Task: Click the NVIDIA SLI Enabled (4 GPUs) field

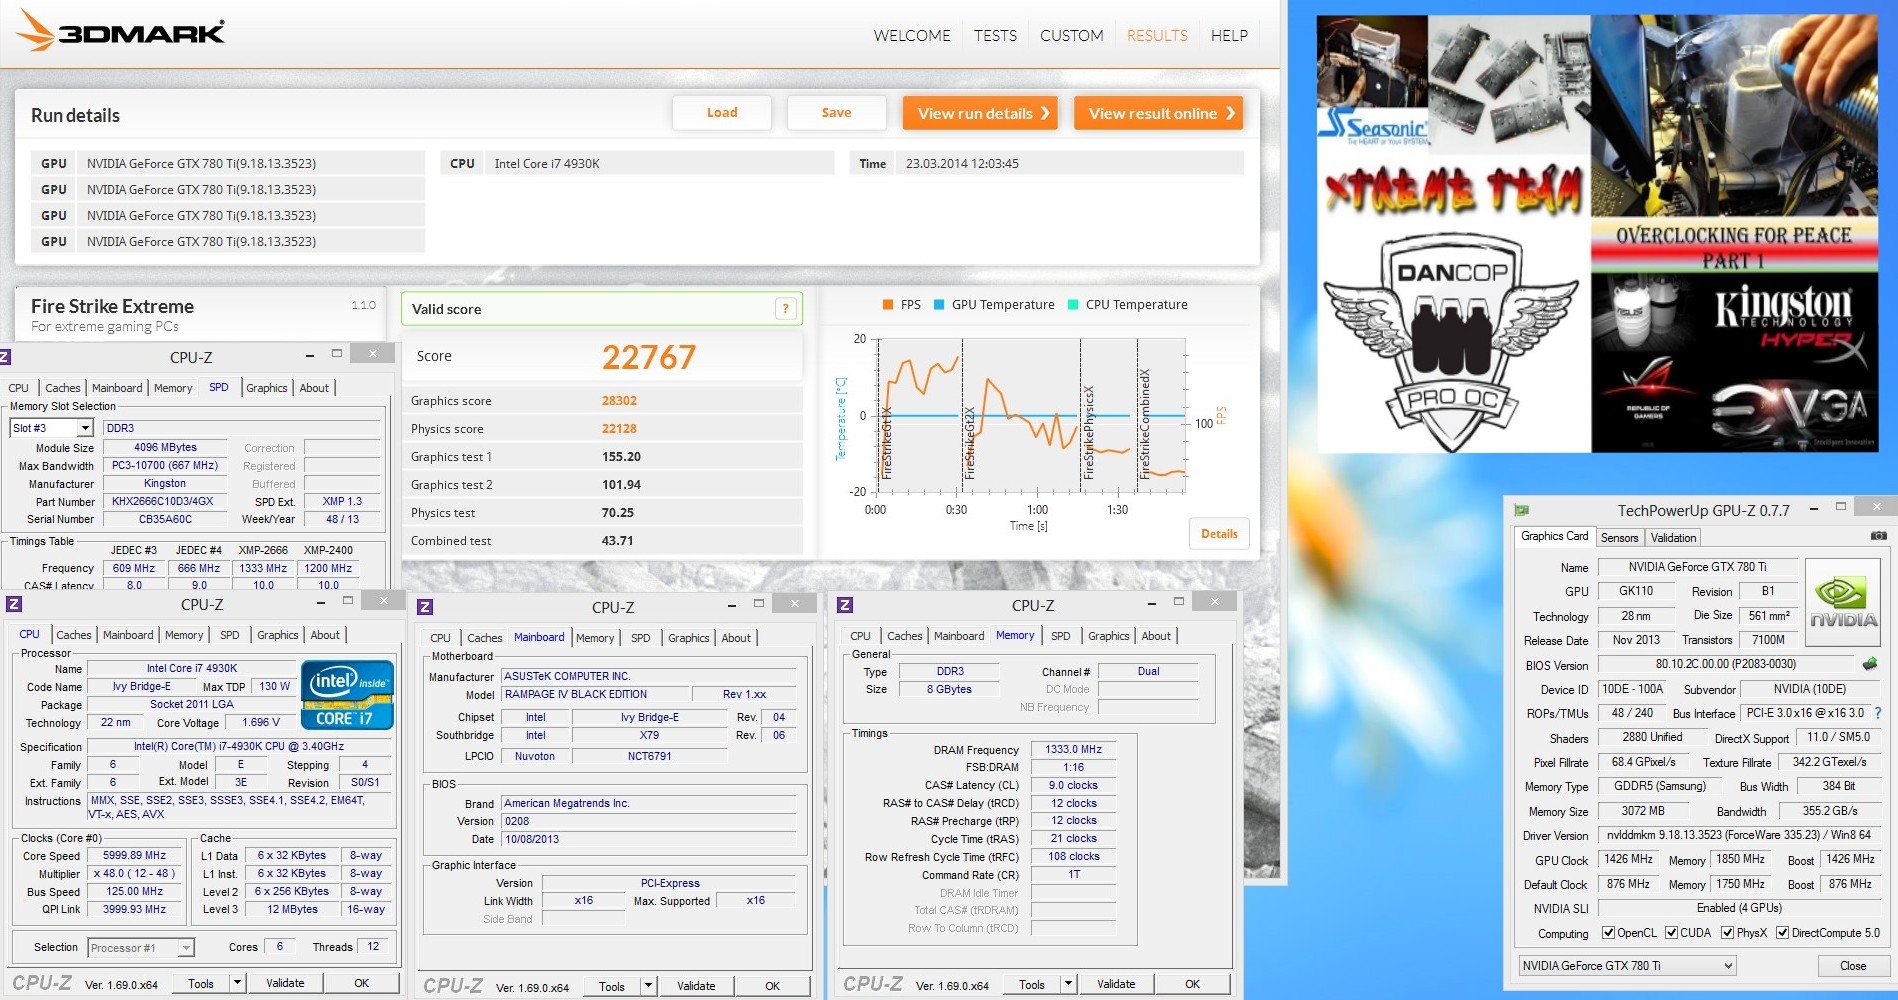Action: 1739,908
